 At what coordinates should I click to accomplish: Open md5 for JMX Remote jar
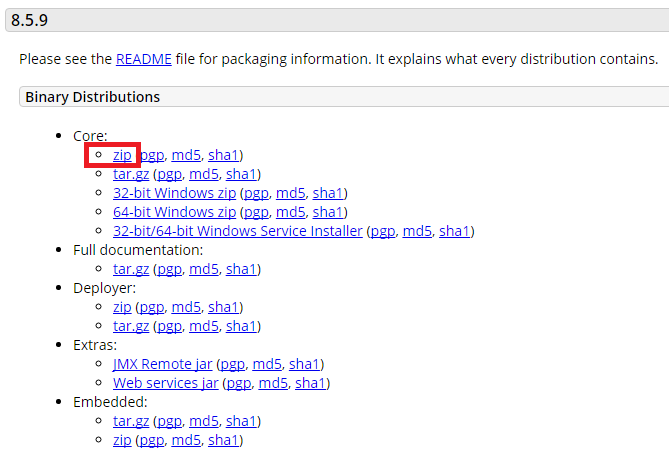(x=267, y=364)
